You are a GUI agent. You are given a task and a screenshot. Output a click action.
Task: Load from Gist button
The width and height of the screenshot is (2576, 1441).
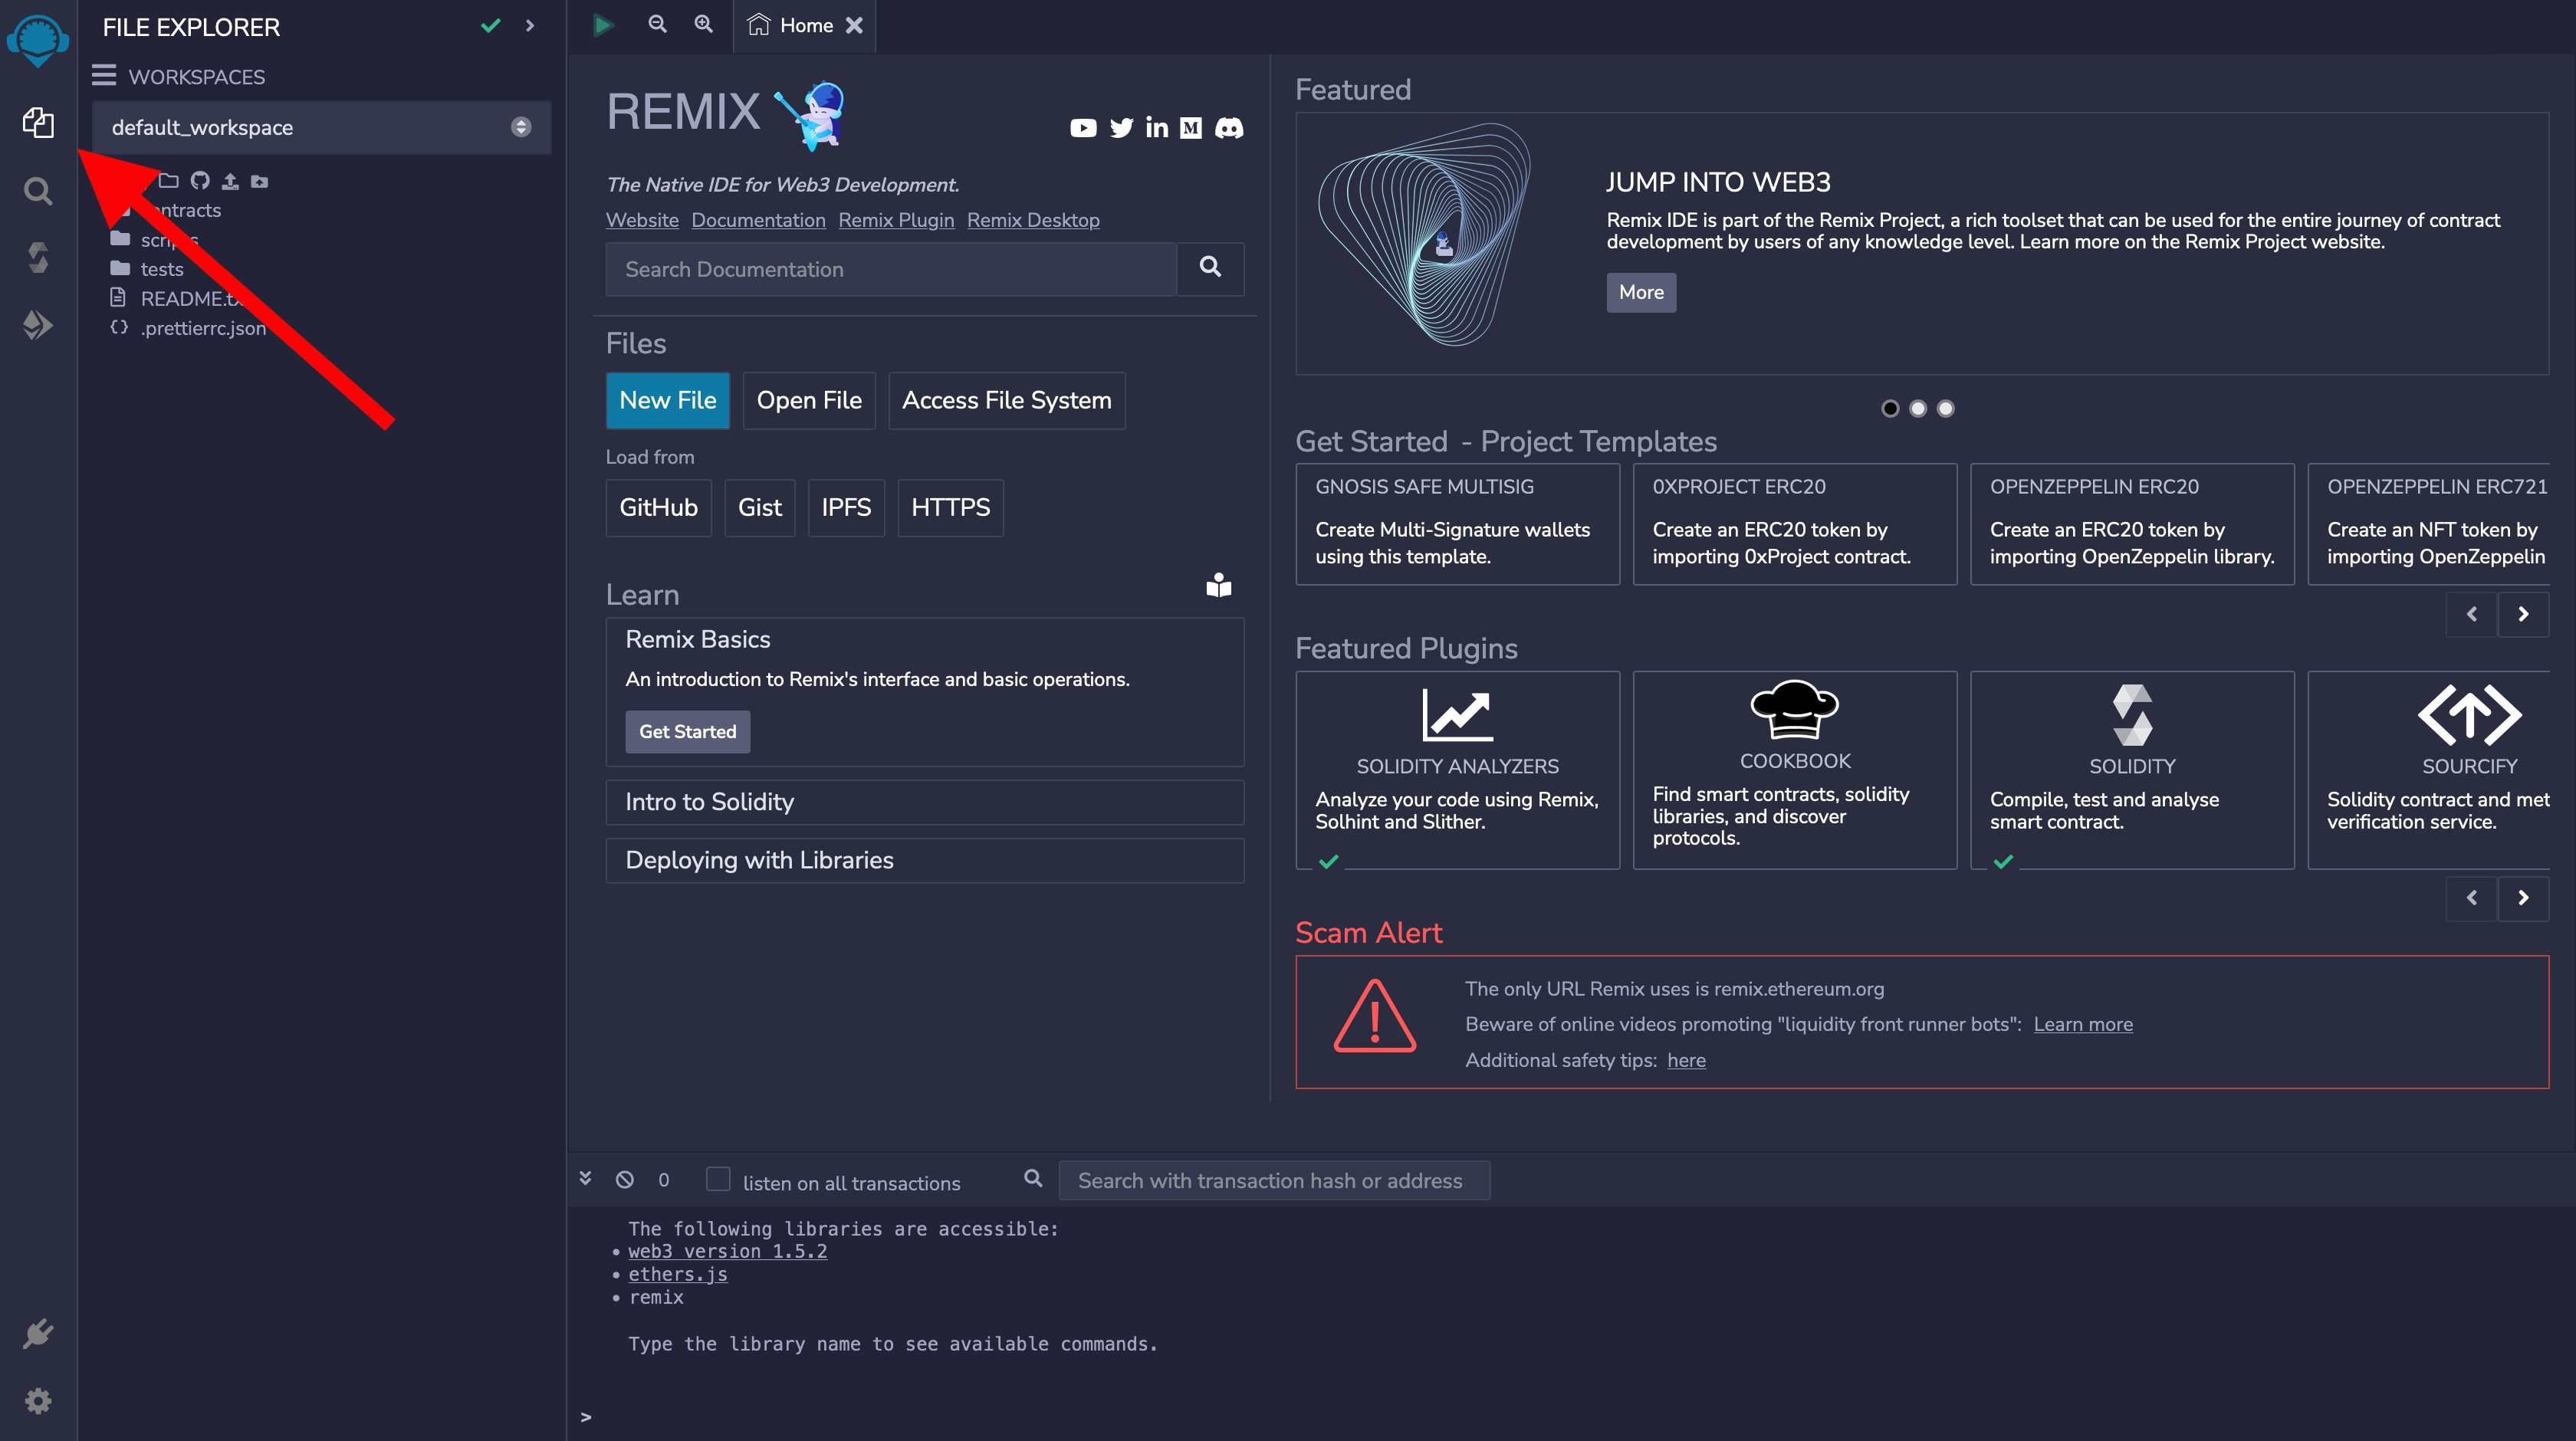click(759, 508)
